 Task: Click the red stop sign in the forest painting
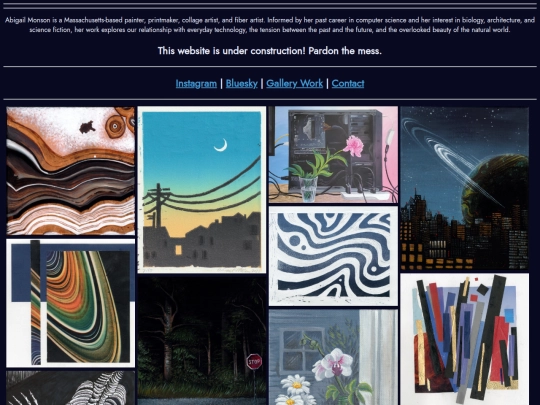pos(254,362)
